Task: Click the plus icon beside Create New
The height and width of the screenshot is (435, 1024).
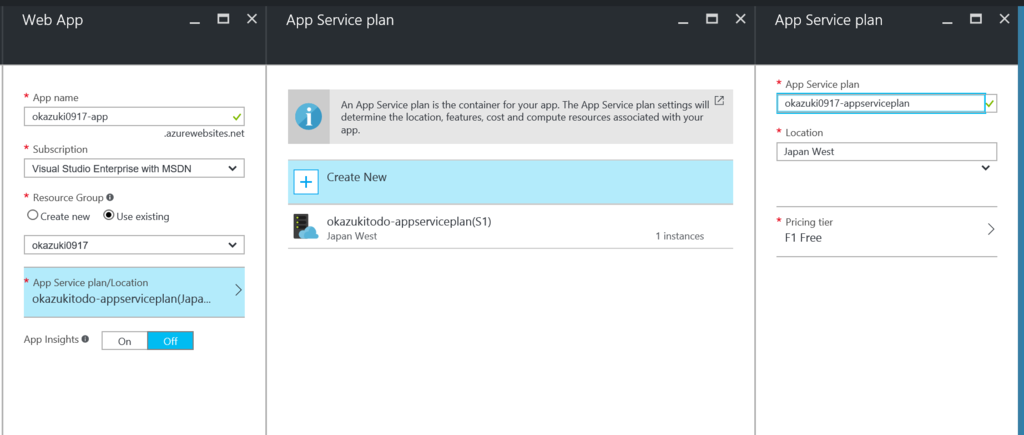Action: [x=306, y=182]
